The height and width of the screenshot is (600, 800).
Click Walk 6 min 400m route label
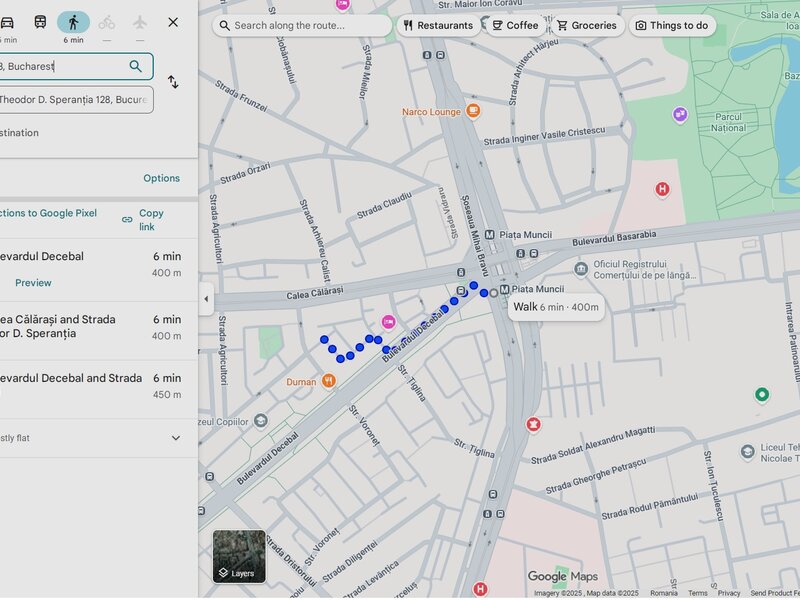556,307
